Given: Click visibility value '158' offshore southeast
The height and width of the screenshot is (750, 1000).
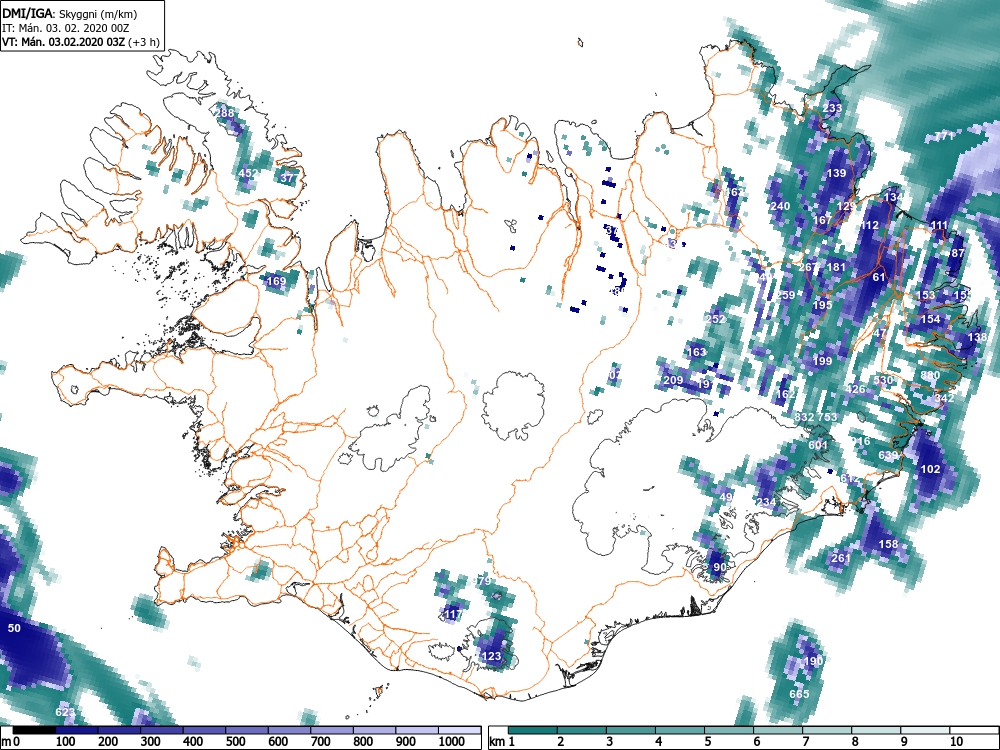Looking at the screenshot, I should [x=888, y=544].
